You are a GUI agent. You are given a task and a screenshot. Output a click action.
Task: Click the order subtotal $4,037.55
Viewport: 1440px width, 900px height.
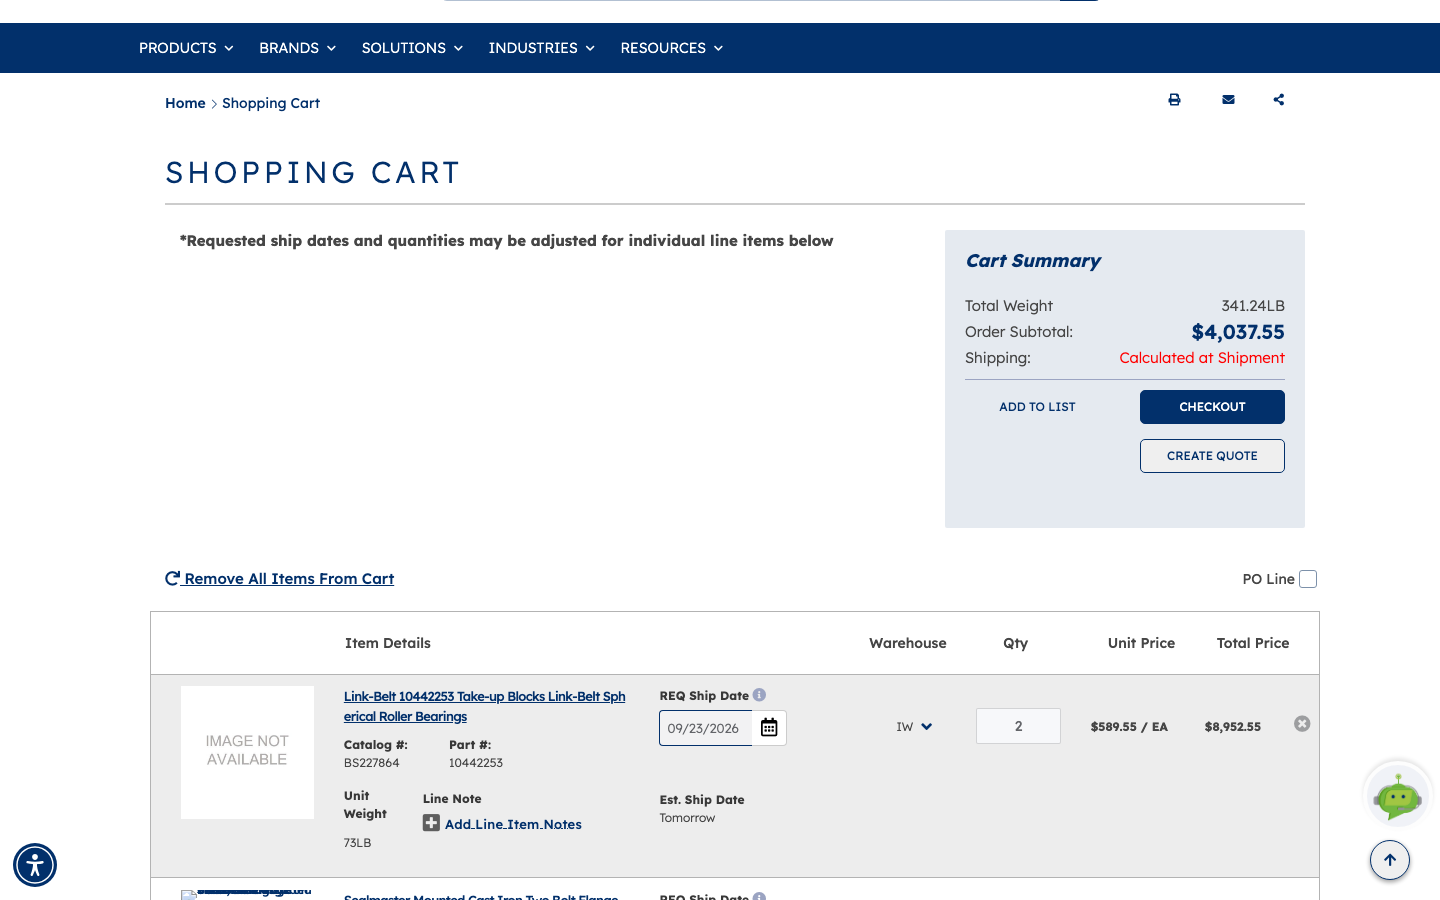click(1238, 332)
